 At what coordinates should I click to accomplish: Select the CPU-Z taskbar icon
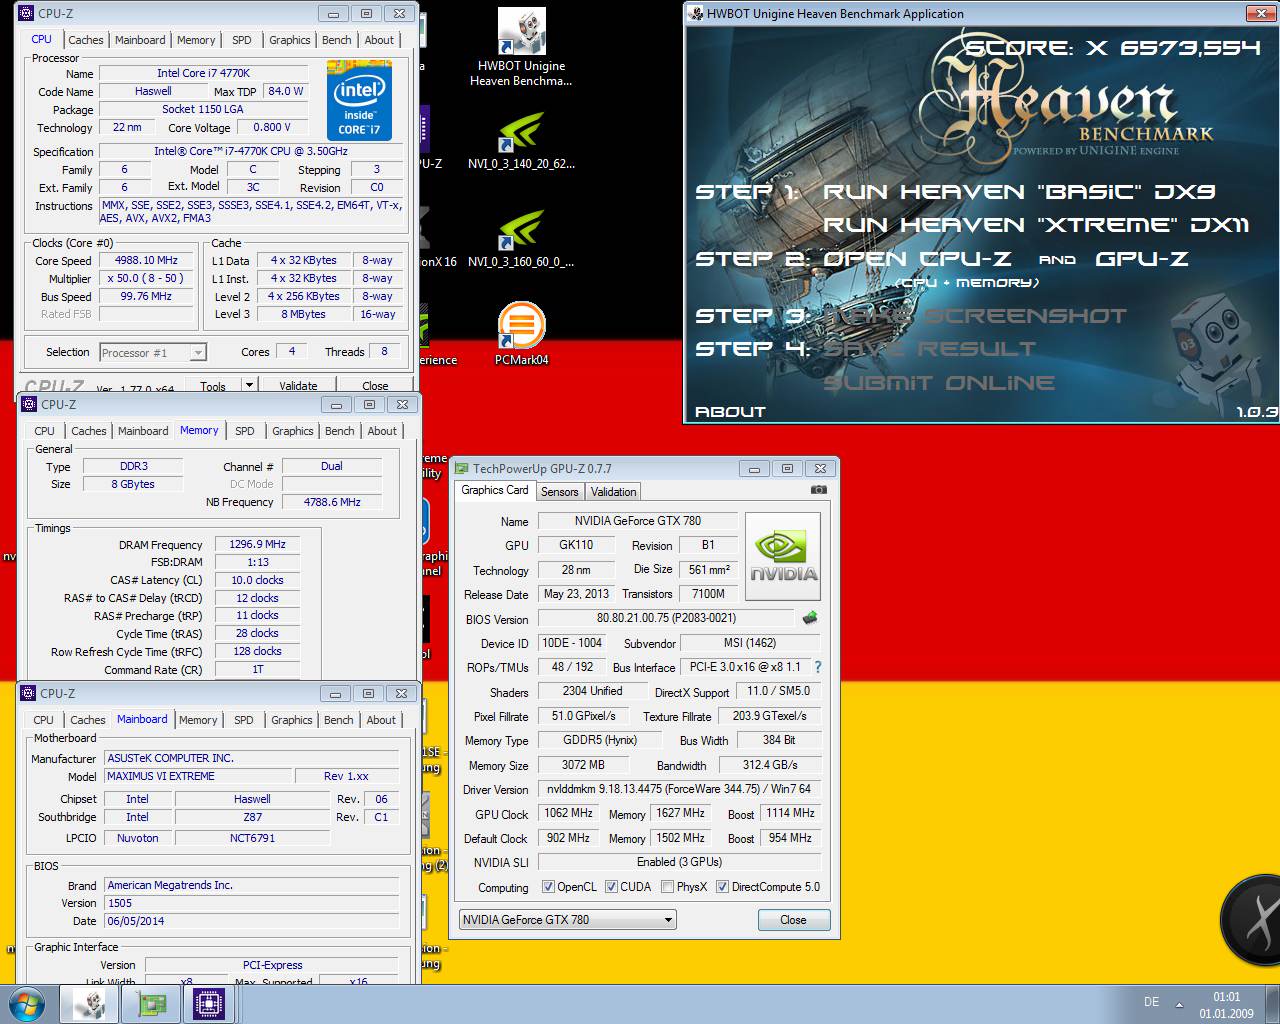click(x=209, y=1004)
